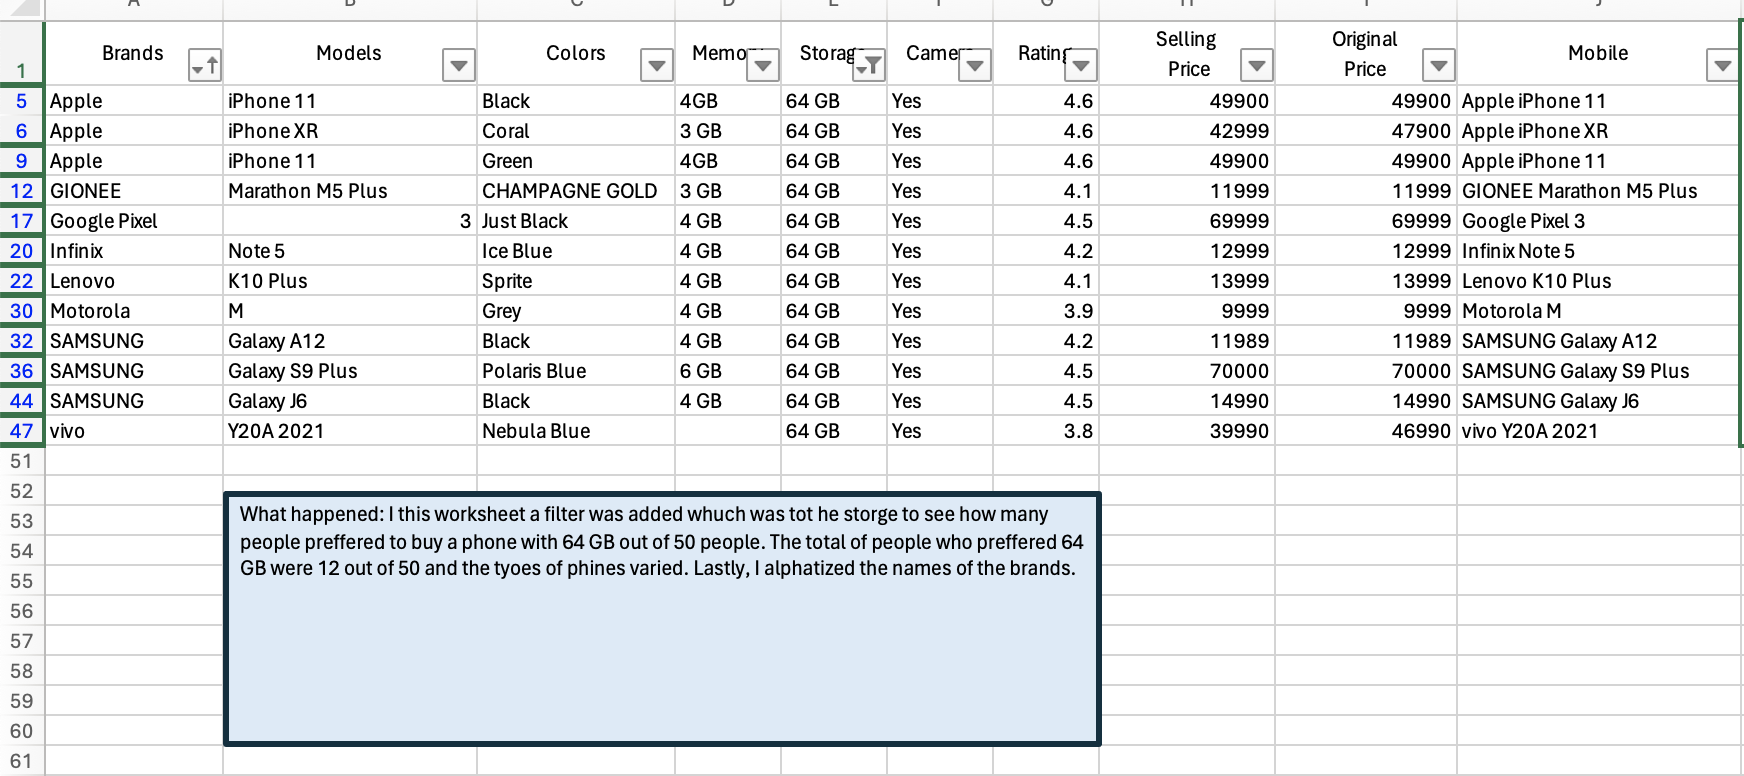
Task: Open the Selling Price filter dropdown
Action: click(1256, 67)
